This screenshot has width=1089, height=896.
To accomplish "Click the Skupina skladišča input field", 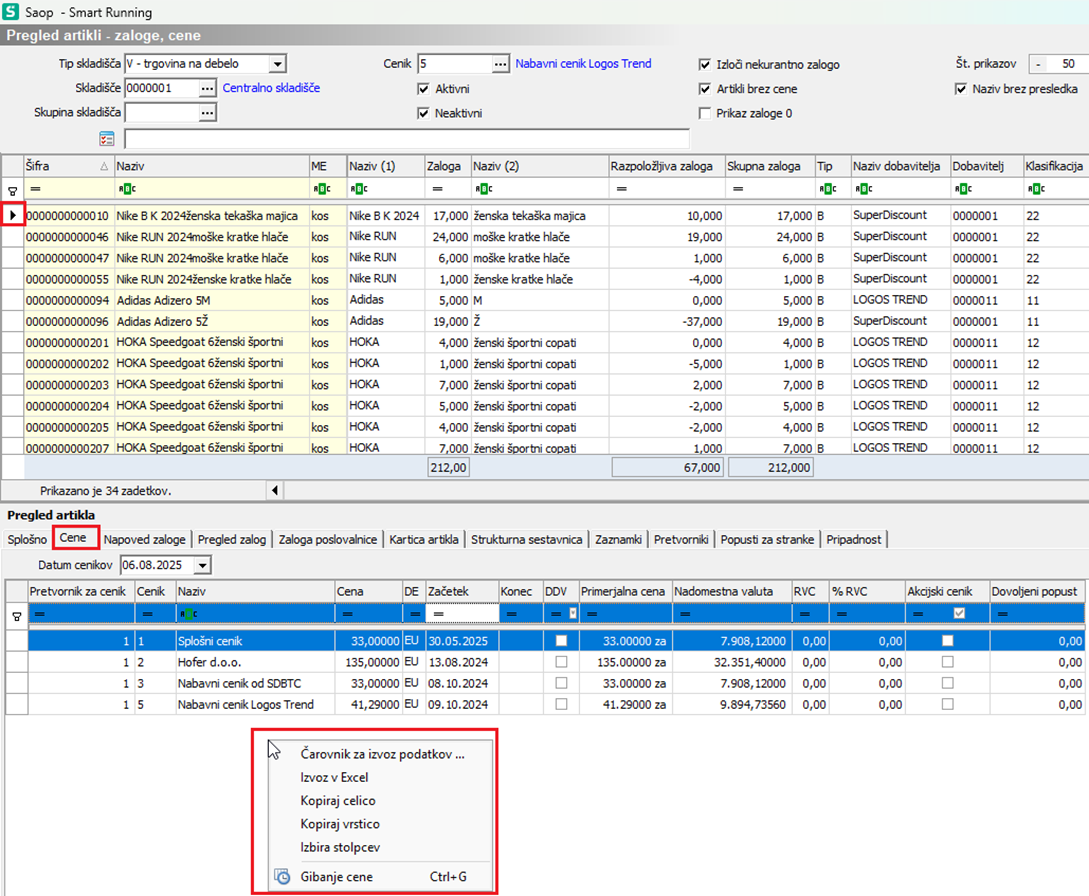I will (x=161, y=113).
